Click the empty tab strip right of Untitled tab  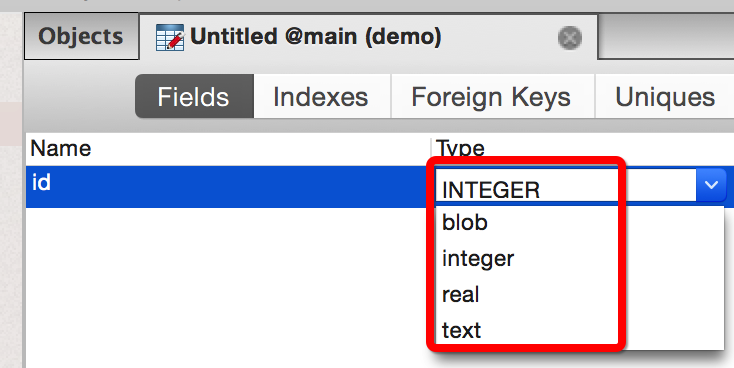[x=666, y=37]
